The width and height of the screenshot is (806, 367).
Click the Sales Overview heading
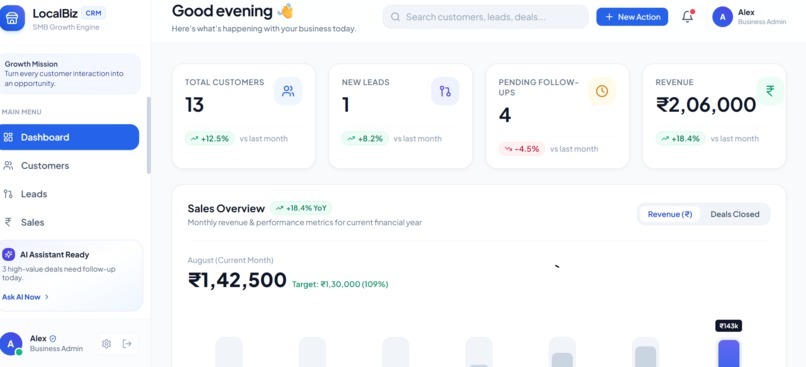[x=226, y=208]
